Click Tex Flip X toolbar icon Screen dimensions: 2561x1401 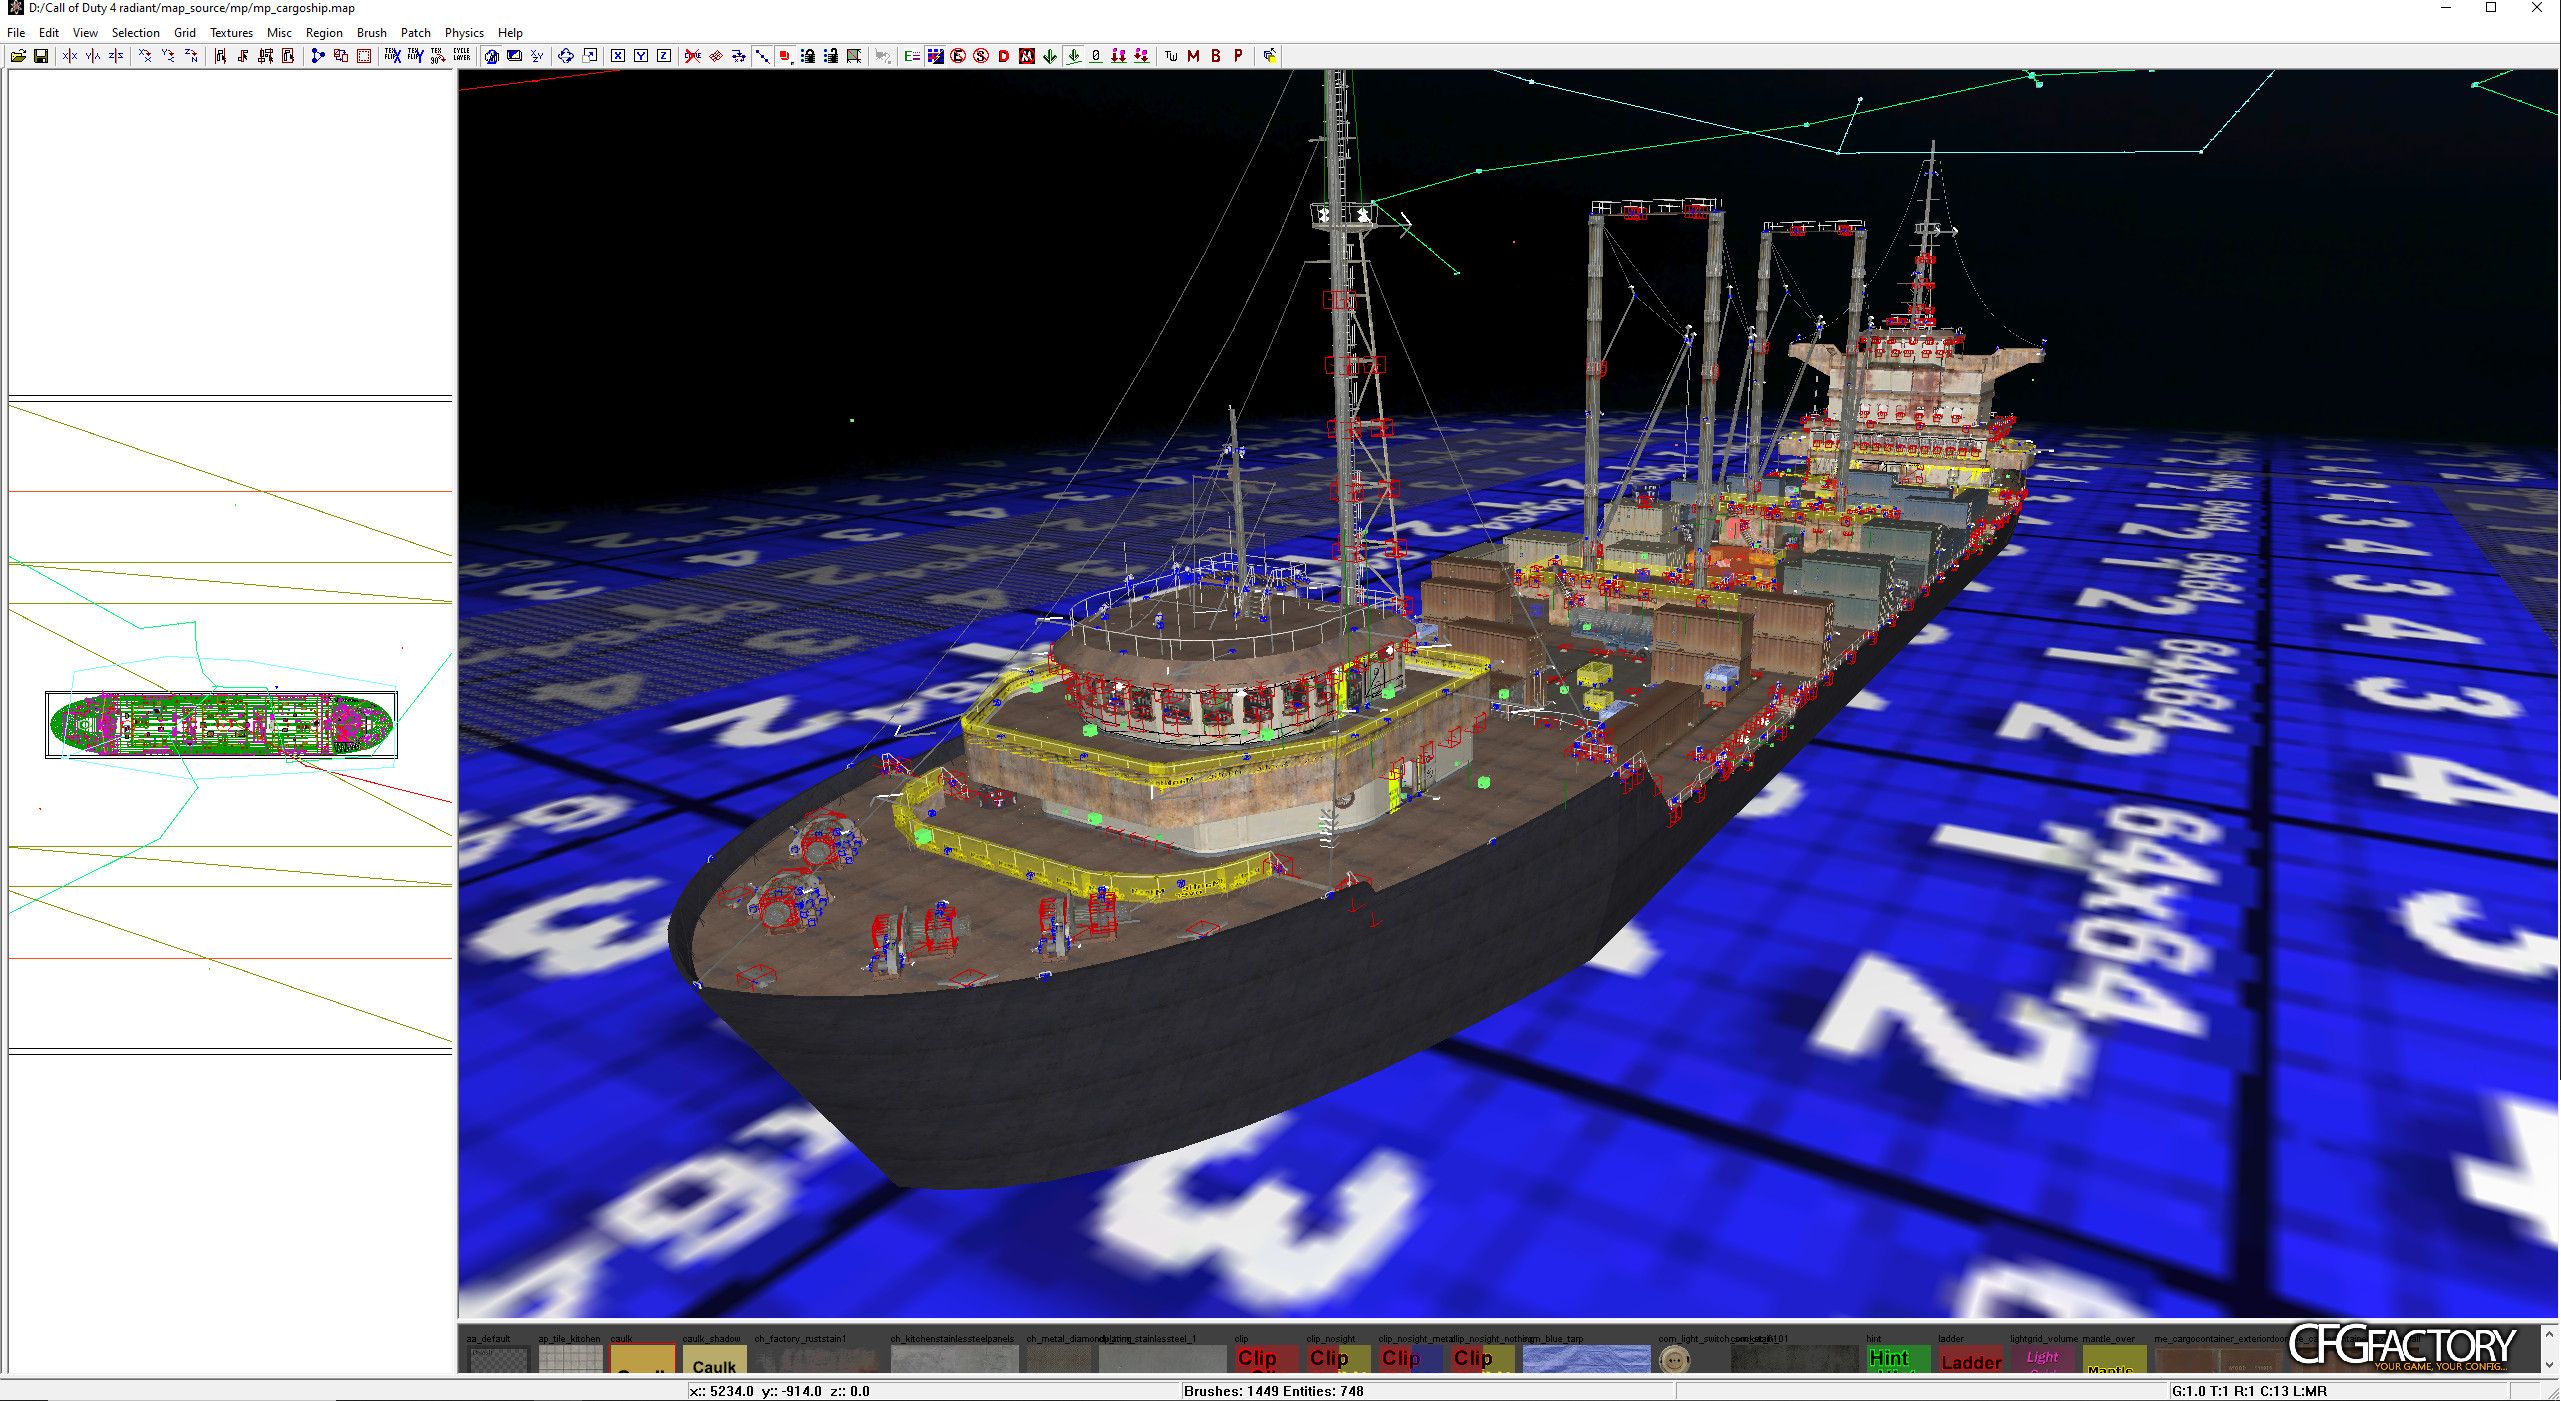coord(393,56)
